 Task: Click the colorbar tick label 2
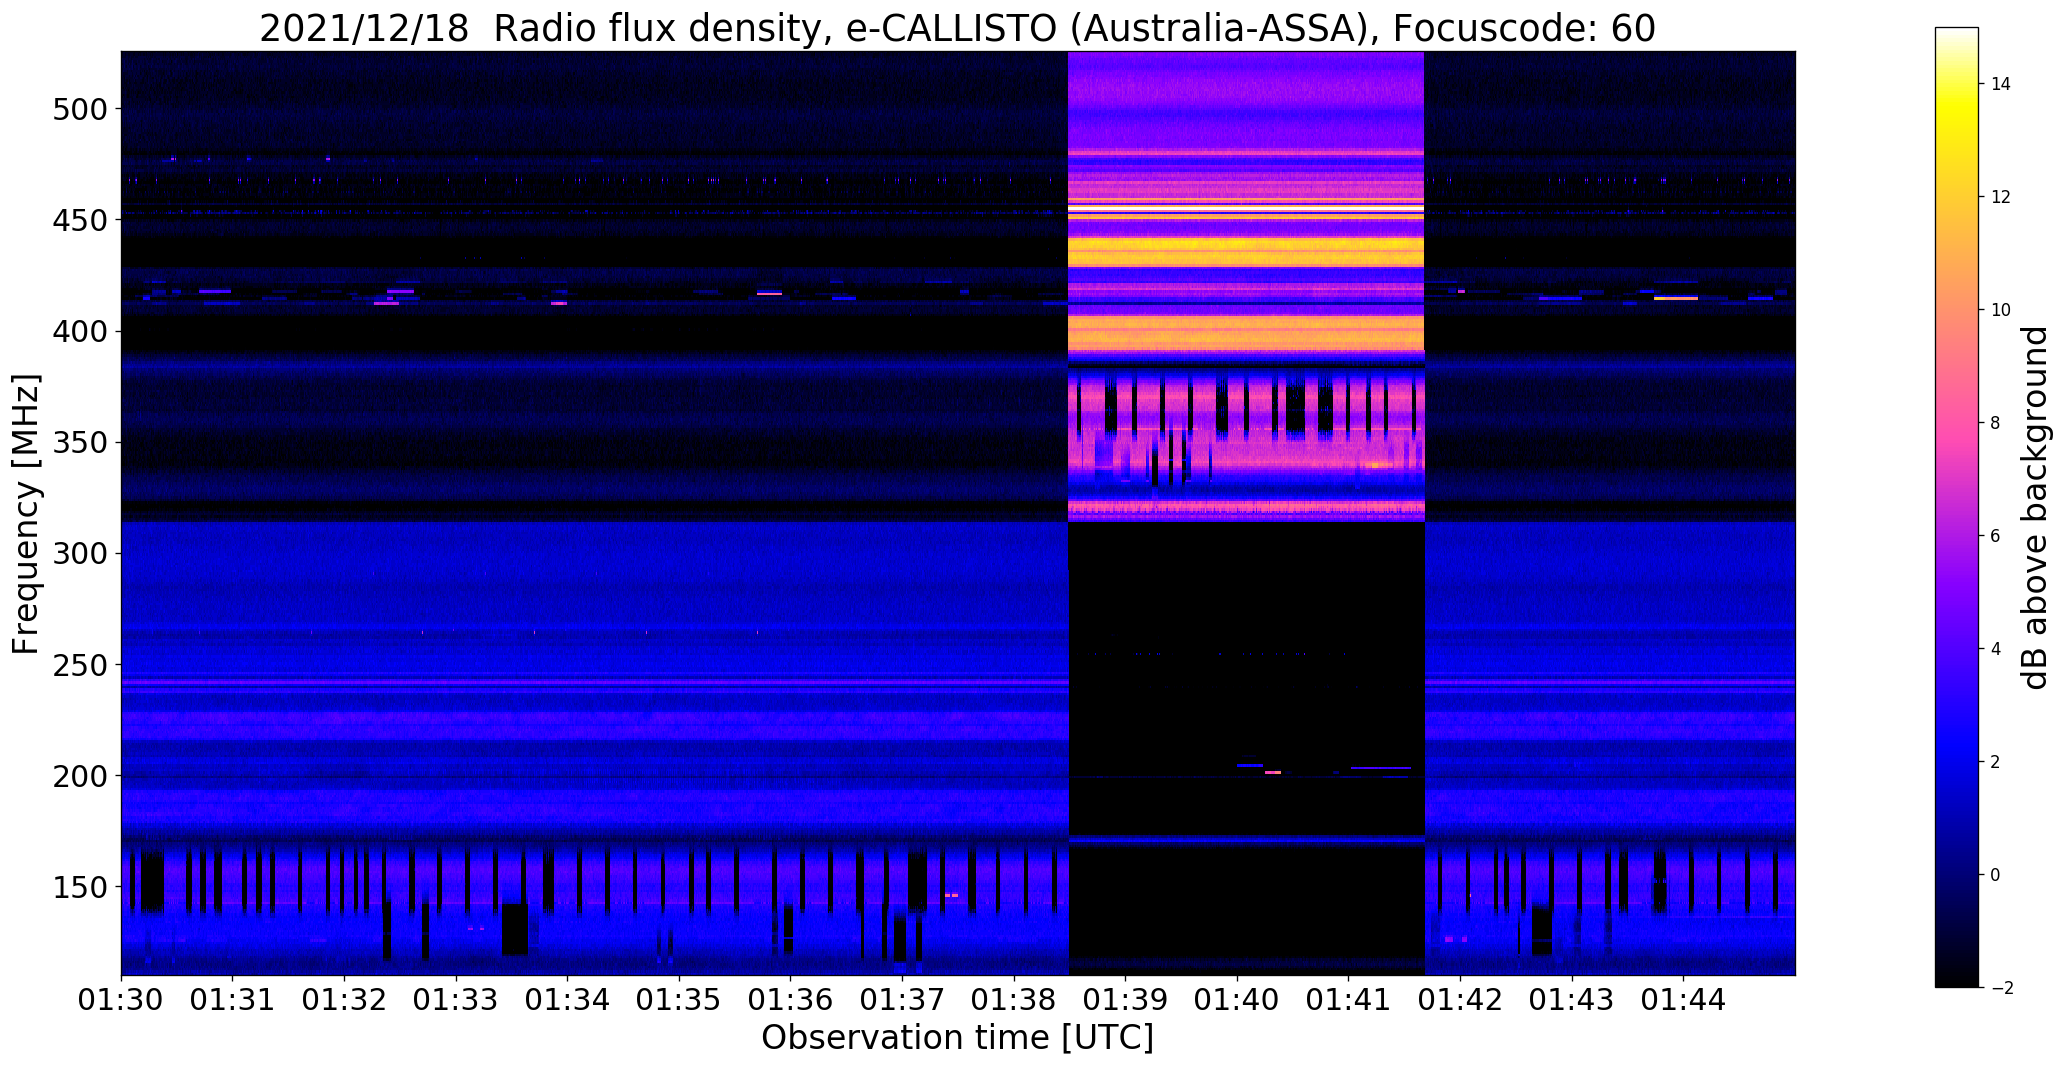coord(1996,762)
